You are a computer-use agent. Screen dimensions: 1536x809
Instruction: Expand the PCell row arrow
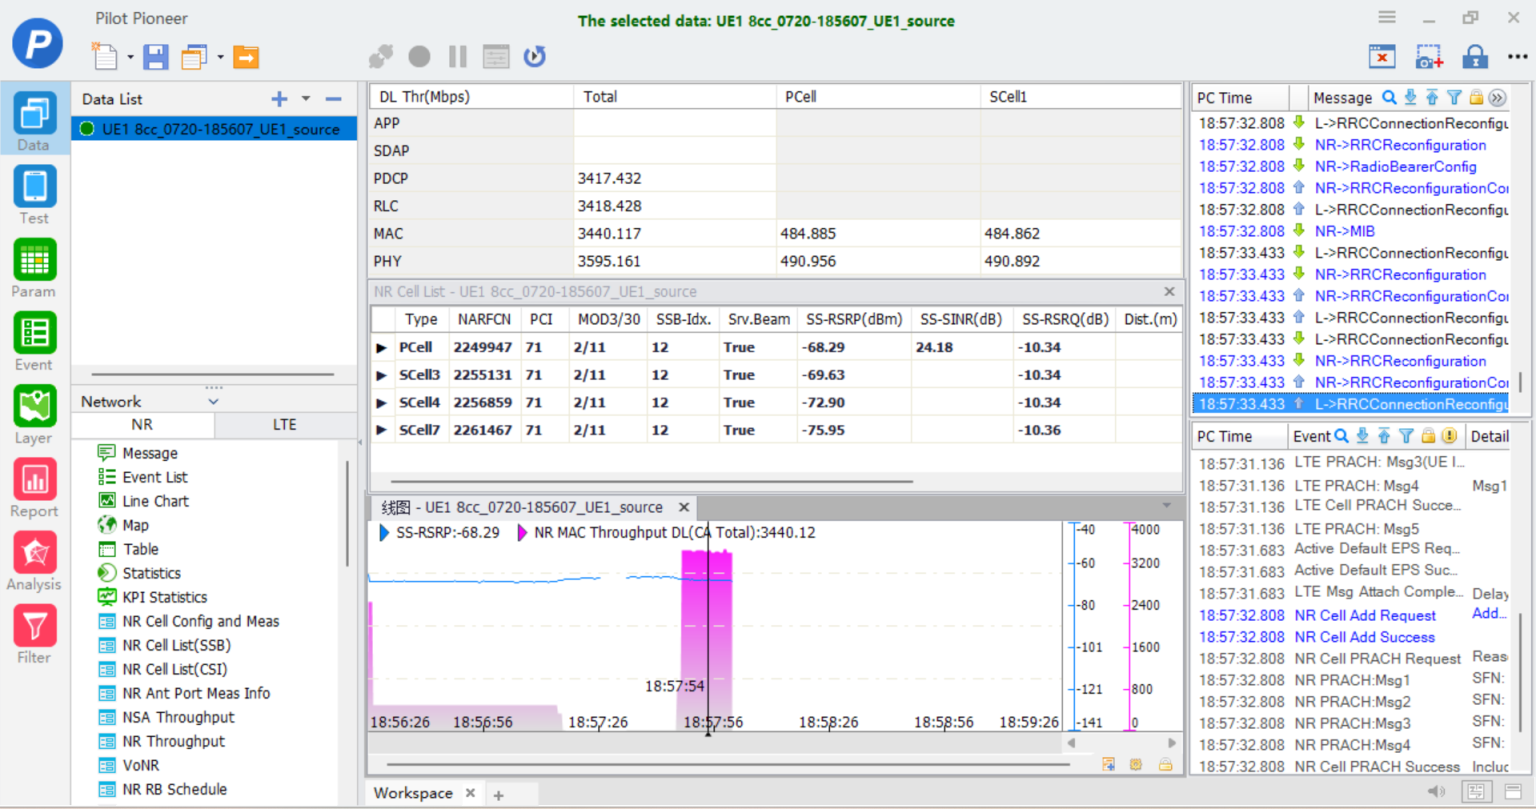pyautogui.click(x=382, y=348)
